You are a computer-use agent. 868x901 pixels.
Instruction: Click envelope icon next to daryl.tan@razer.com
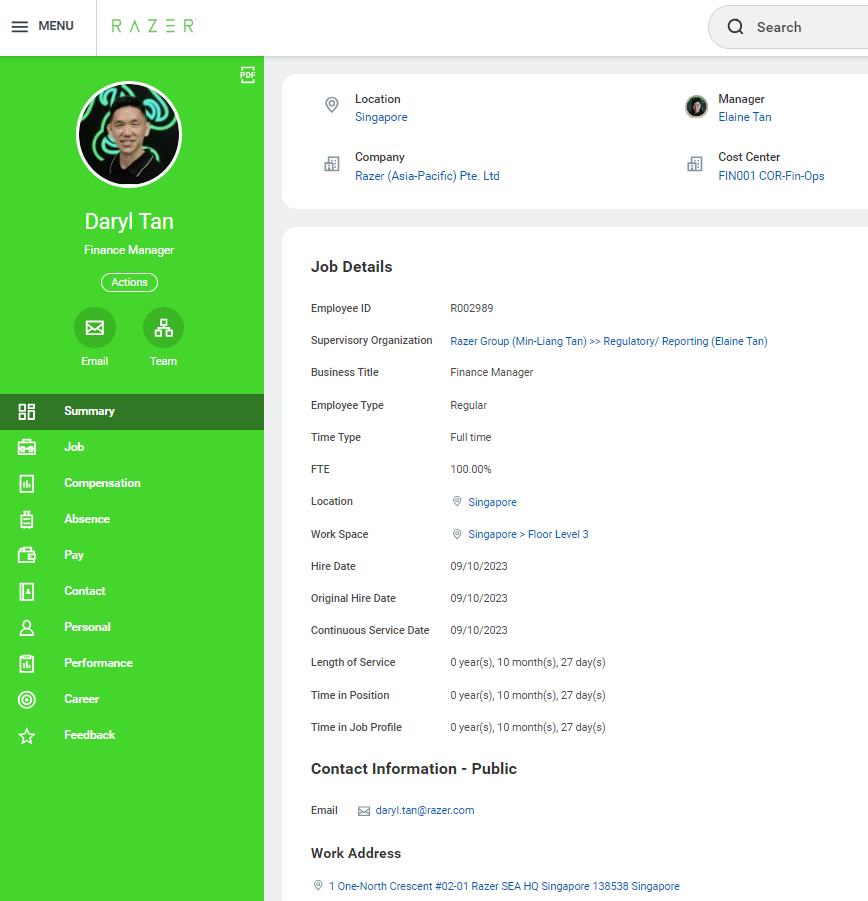(x=364, y=811)
